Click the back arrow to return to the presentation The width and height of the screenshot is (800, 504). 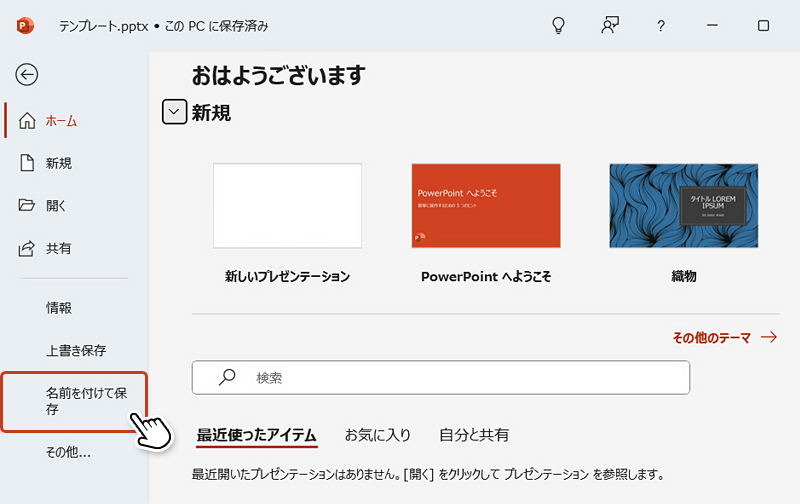[x=27, y=74]
